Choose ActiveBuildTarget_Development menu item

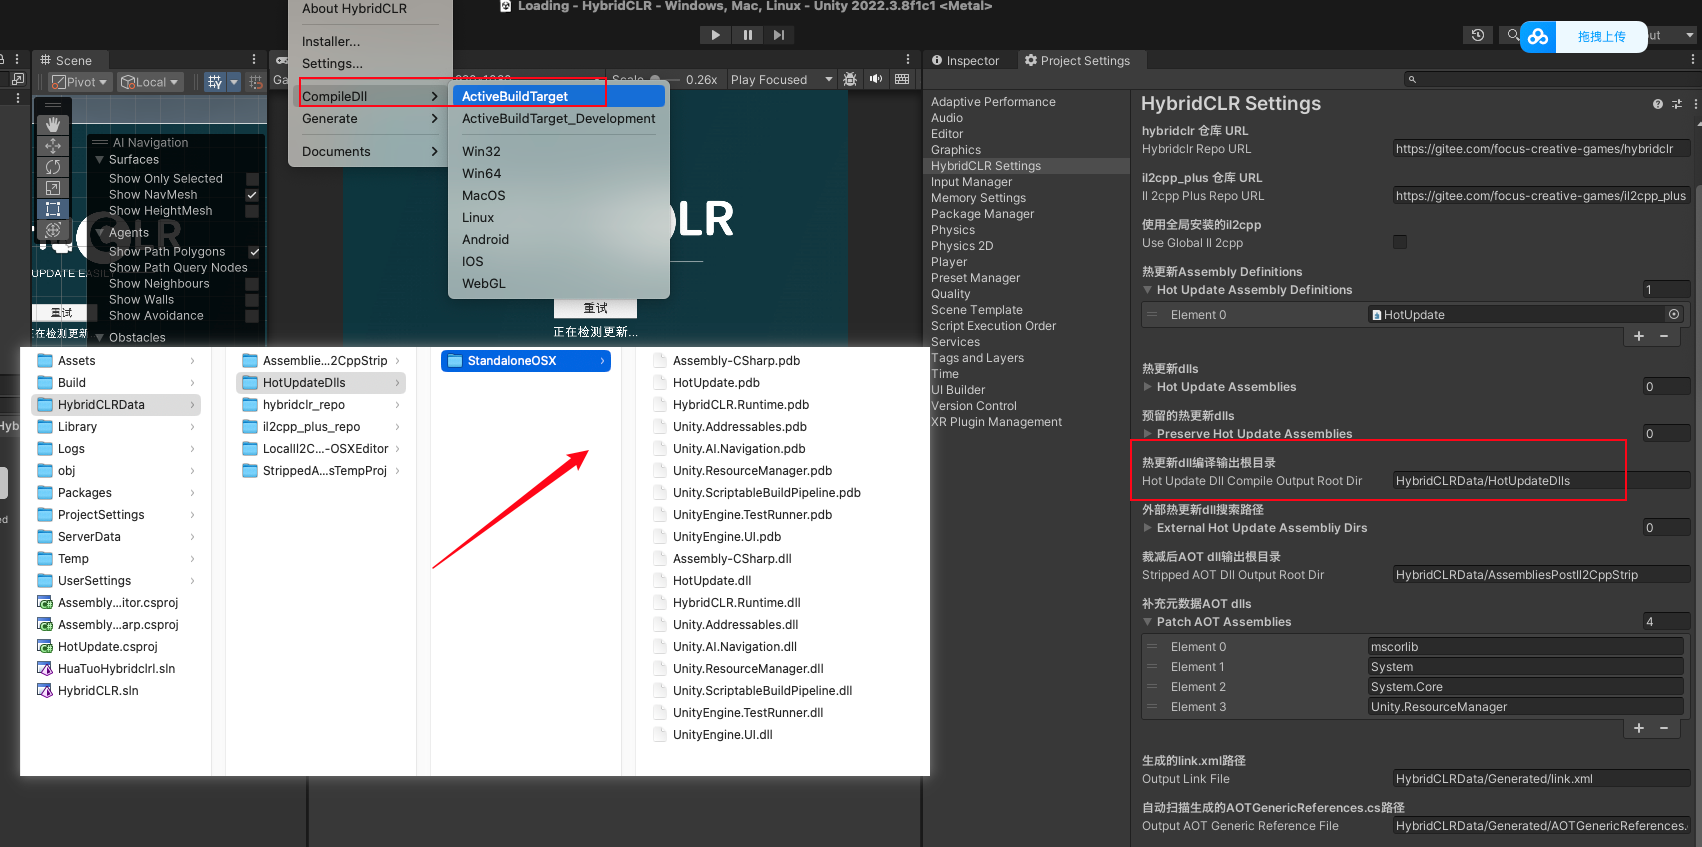coord(559,118)
